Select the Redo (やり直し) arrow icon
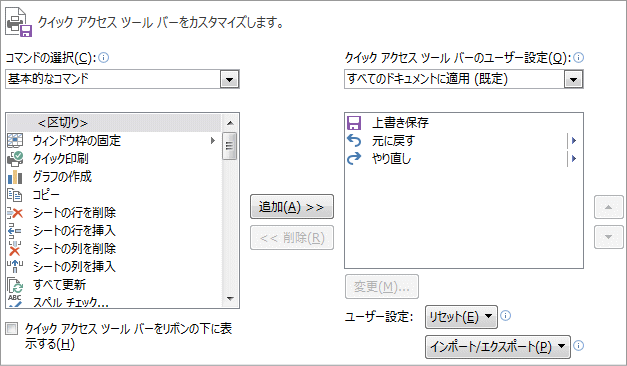627x366 pixels. click(354, 159)
